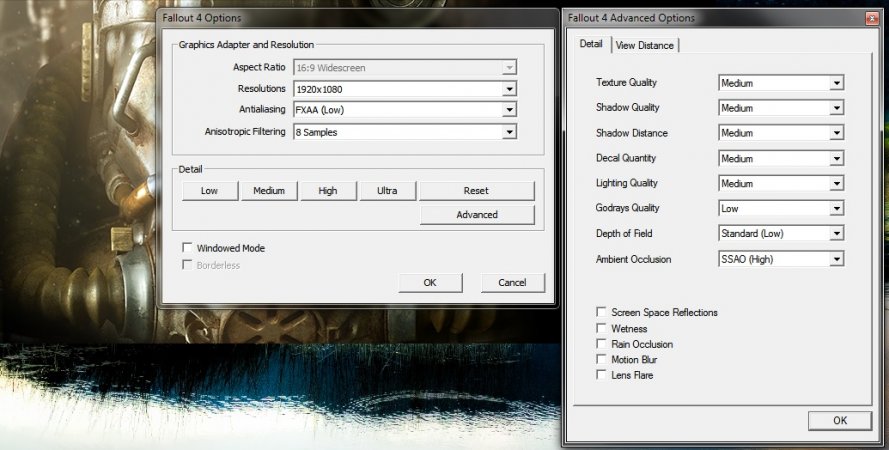Image resolution: width=889 pixels, height=450 pixels.
Task: Apply the Medium detail preset
Action: pos(269,191)
